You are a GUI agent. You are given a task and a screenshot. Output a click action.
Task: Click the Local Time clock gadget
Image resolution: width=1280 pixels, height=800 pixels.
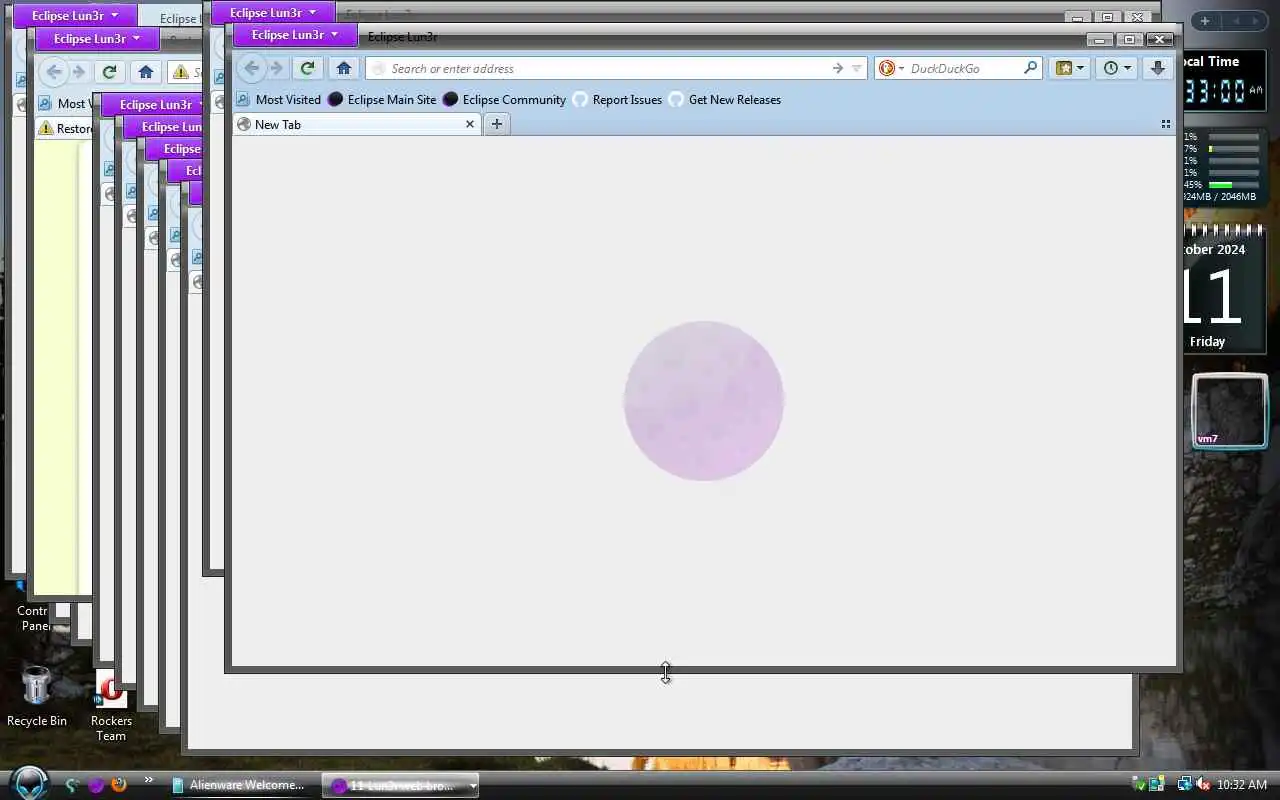click(x=1225, y=80)
